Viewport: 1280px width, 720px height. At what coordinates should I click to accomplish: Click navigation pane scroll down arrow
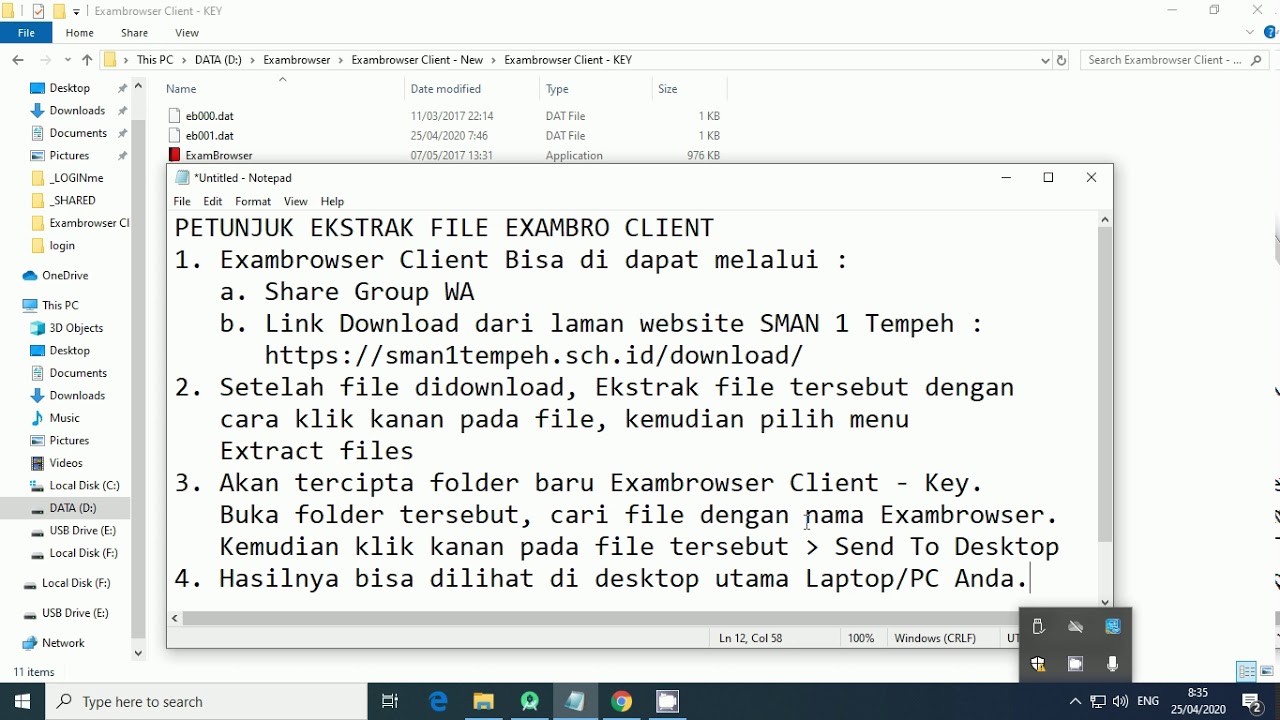coord(138,654)
